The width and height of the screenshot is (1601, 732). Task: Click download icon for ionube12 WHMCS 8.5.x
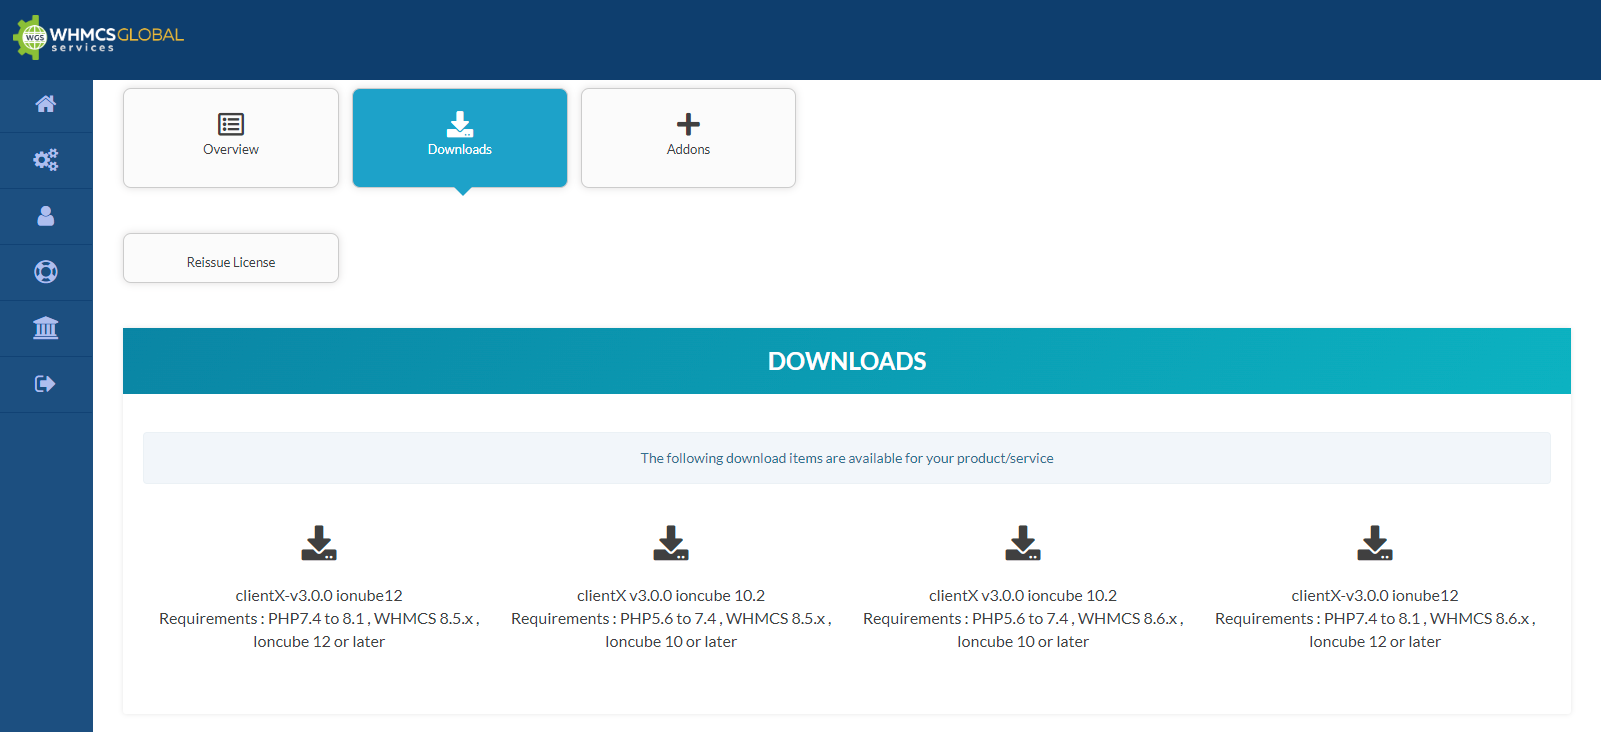(x=319, y=543)
